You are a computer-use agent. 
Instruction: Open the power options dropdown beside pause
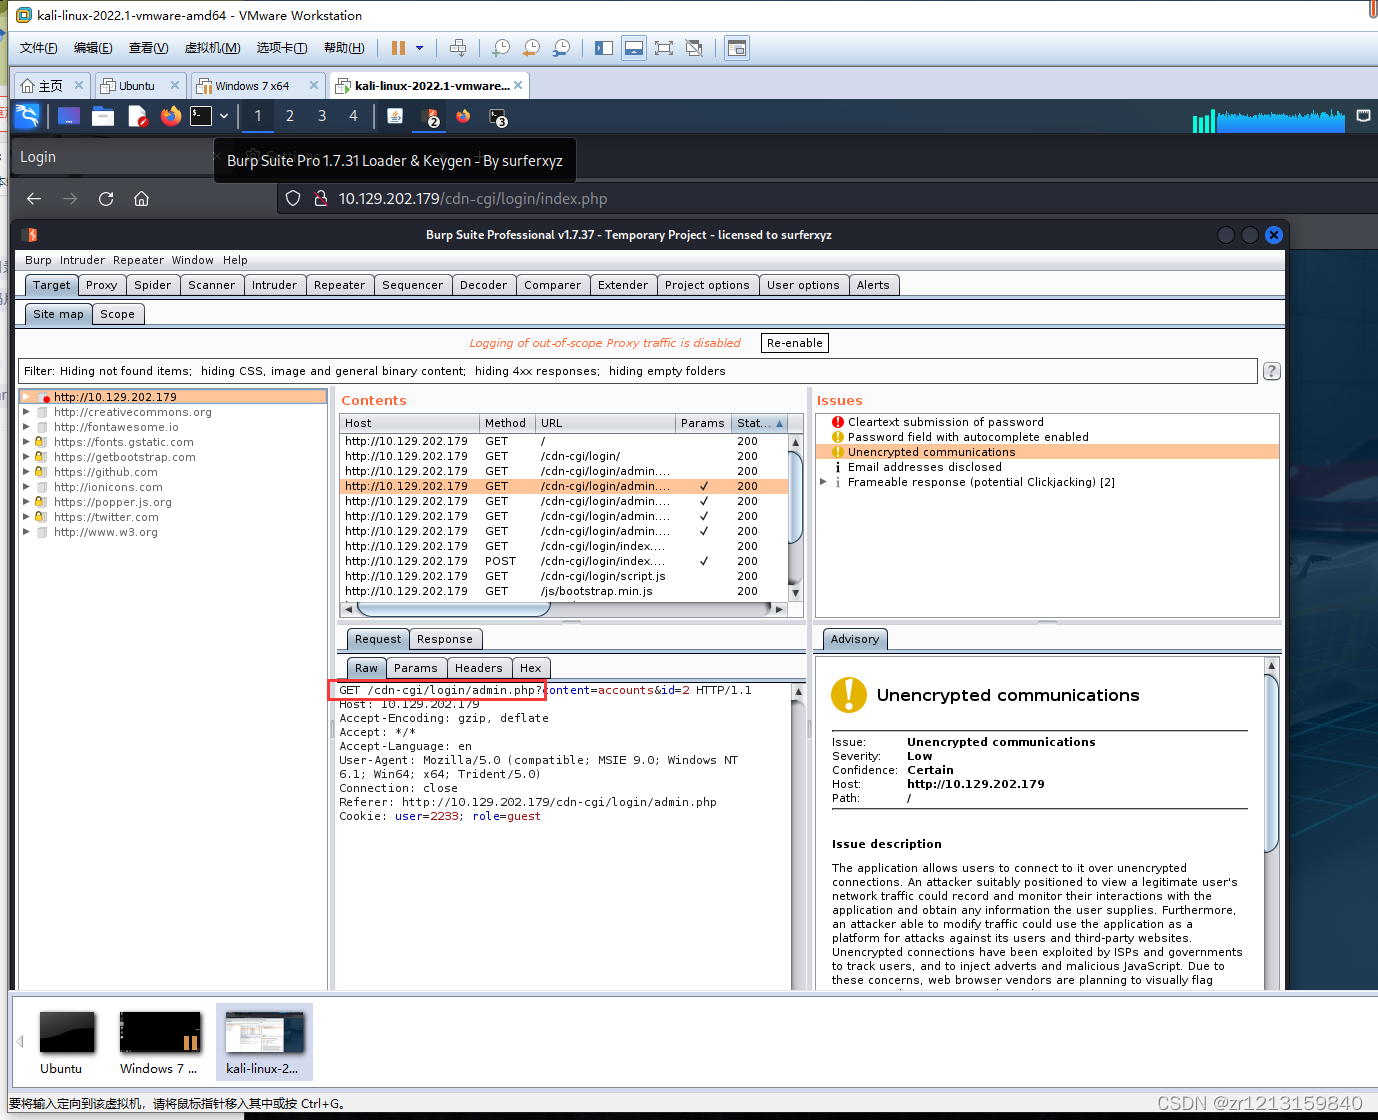[420, 48]
